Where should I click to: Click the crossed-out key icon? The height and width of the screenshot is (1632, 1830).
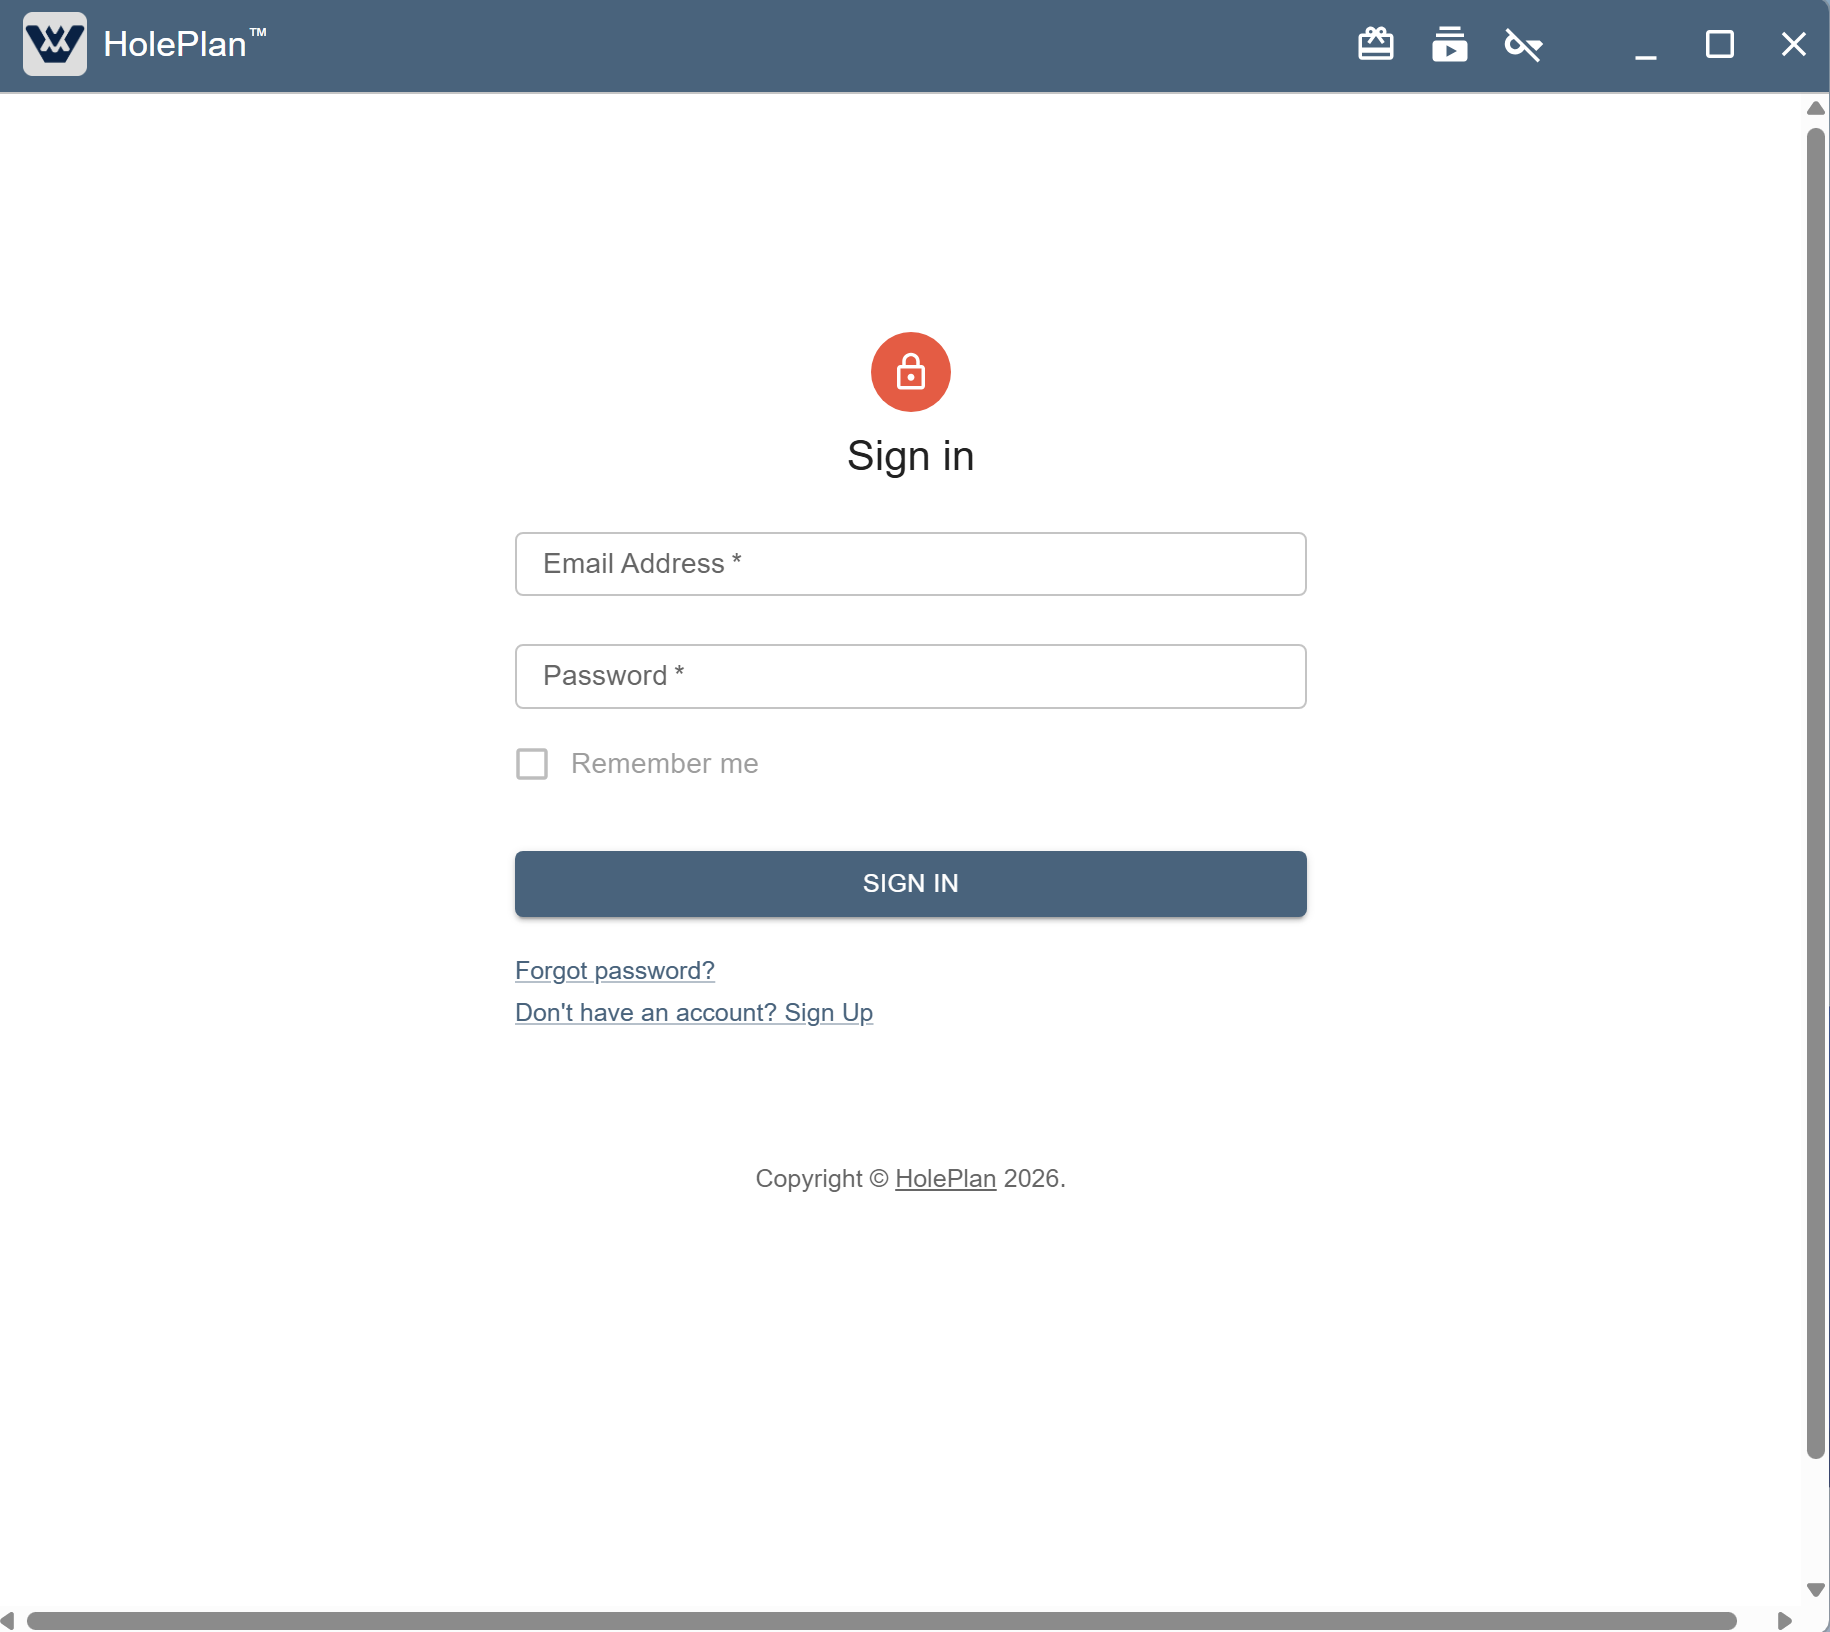coord(1523,44)
